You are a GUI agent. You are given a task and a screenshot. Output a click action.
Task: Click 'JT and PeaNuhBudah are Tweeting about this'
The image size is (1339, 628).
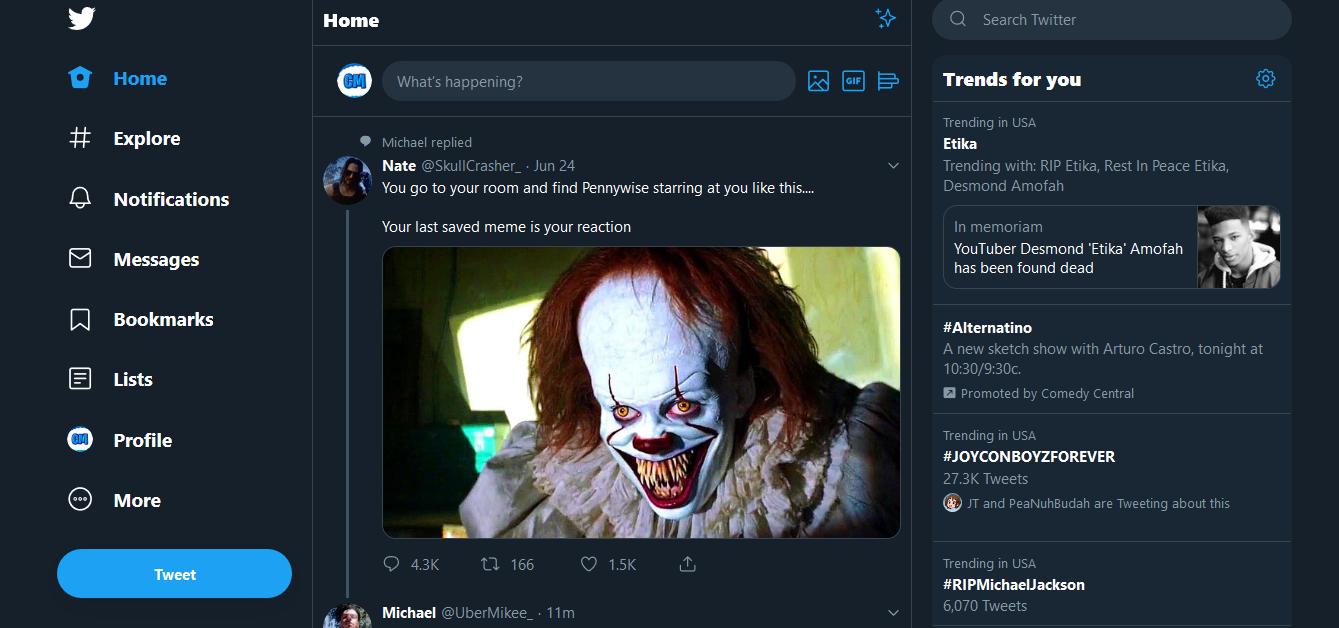pos(1099,503)
